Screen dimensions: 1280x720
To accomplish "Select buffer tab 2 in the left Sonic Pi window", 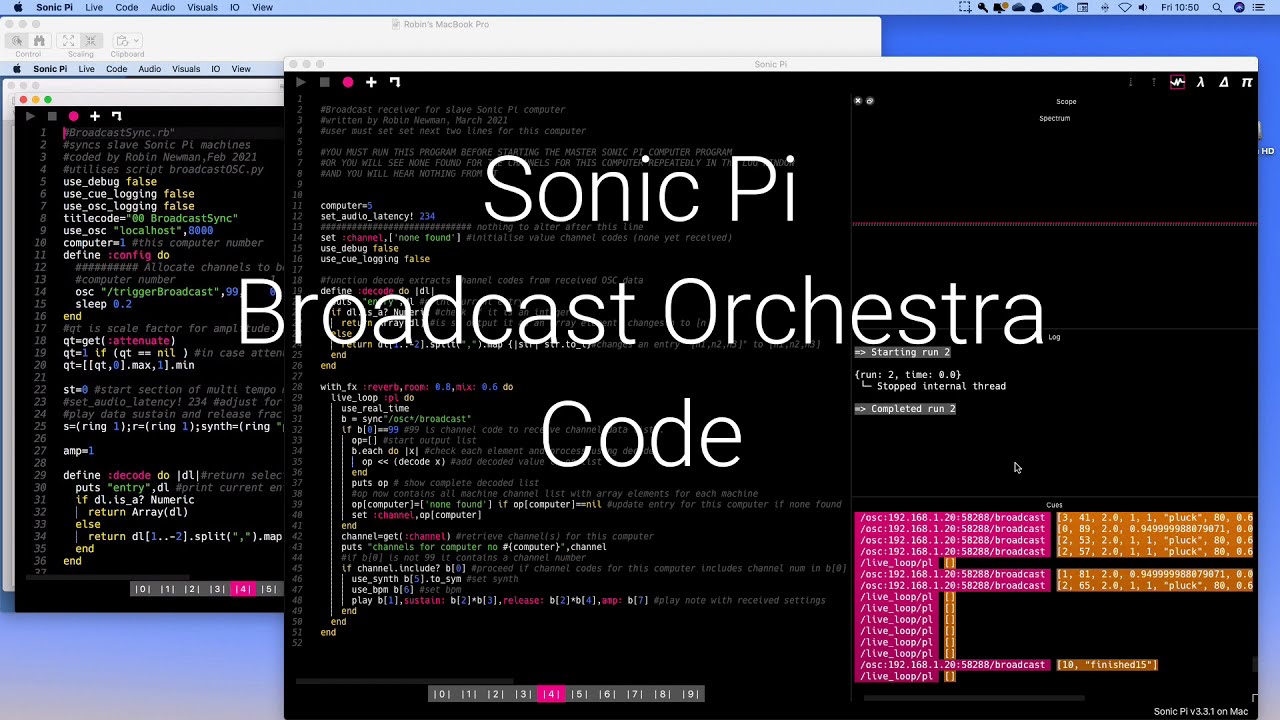I will [x=193, y=589].
